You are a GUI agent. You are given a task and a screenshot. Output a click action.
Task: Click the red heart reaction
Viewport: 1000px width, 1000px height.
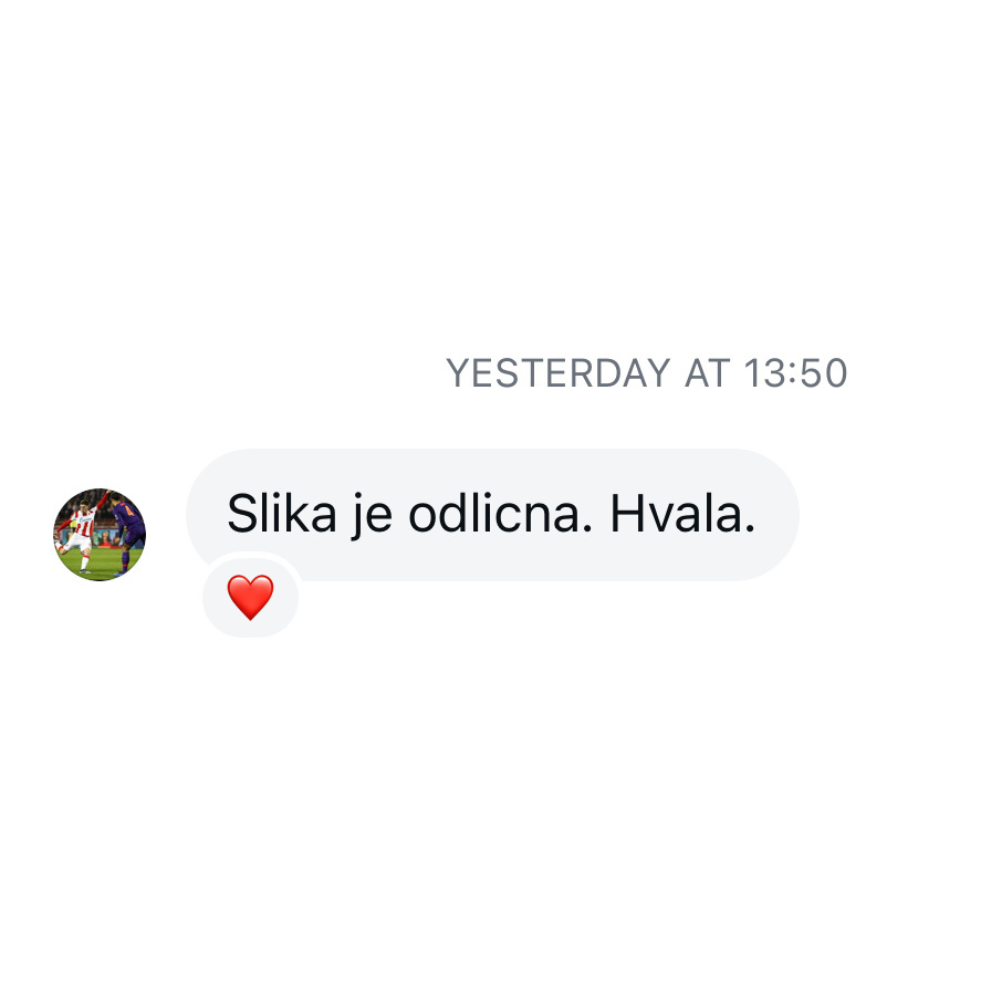pos(251,597)
